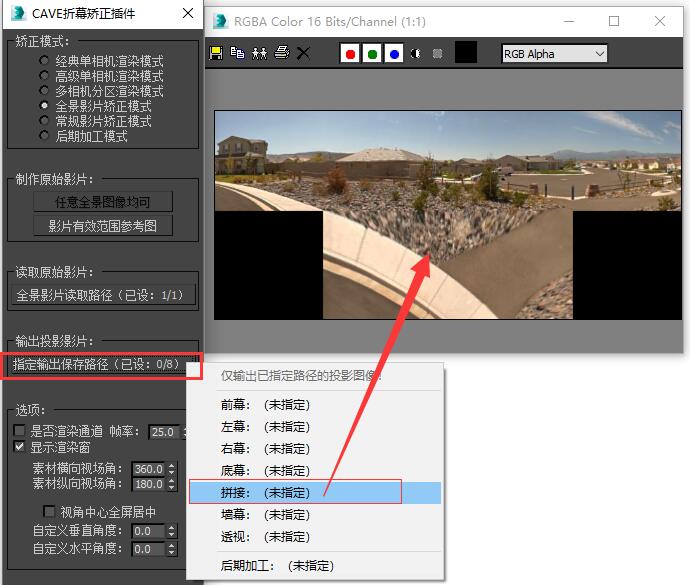This screenshot has width=690, height=585.
Task: Open 指定输出保存路径 output path menu
Action: 100,364
